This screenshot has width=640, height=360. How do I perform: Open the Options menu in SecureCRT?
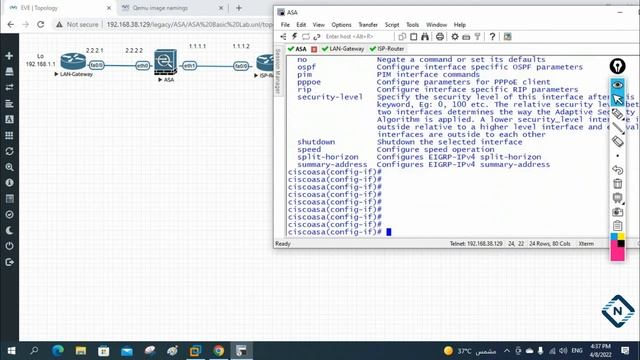tap(341, 25)
